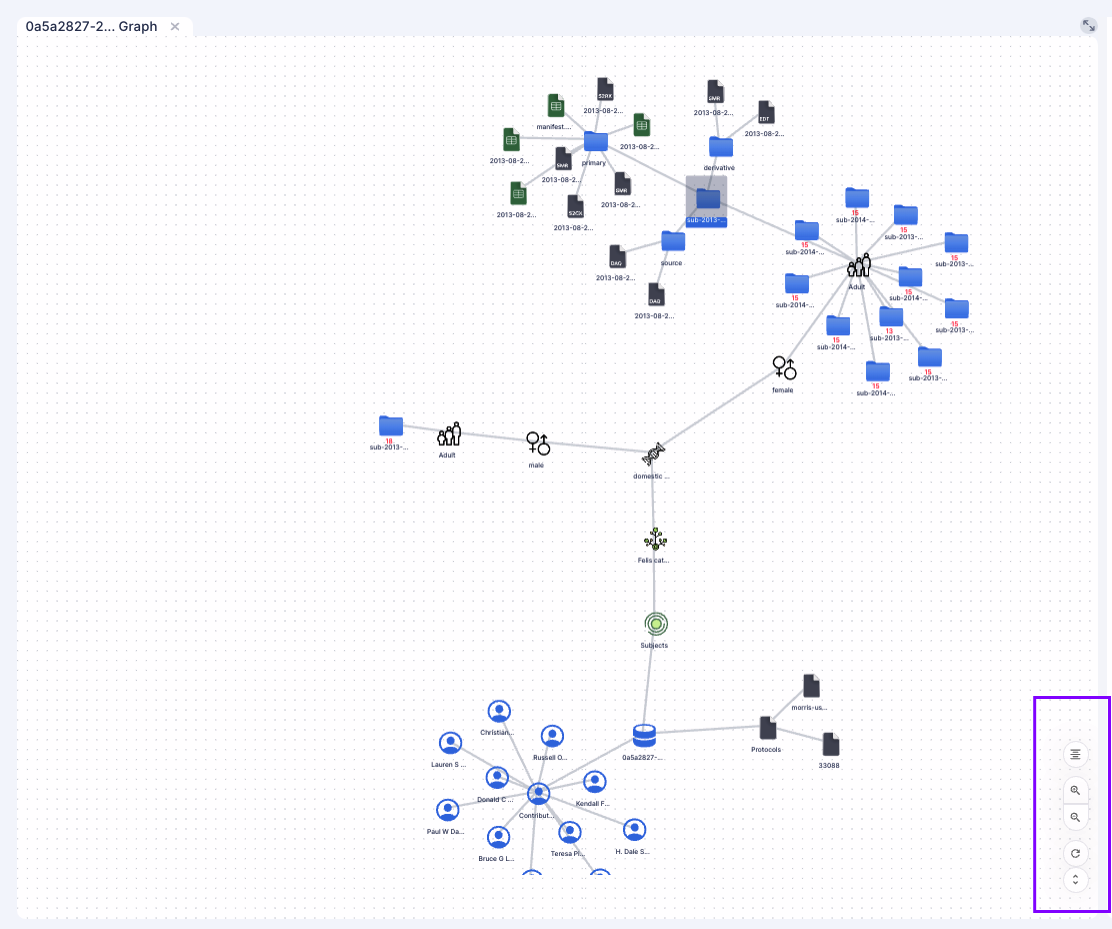This screenshot has height=929, width=1112.
Task: Close the 0a5a2827 Graph tab
Action: tap(175, 27)
